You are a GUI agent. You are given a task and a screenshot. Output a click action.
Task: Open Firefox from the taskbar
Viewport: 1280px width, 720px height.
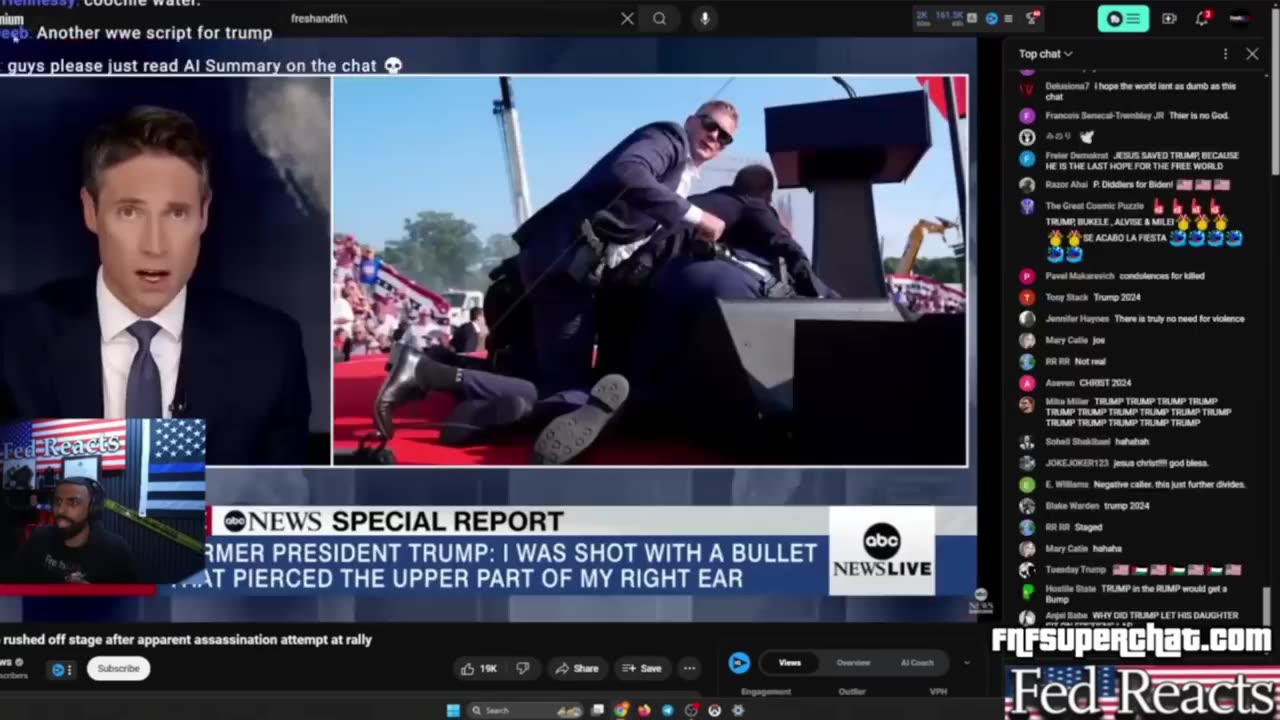(644, 710)
